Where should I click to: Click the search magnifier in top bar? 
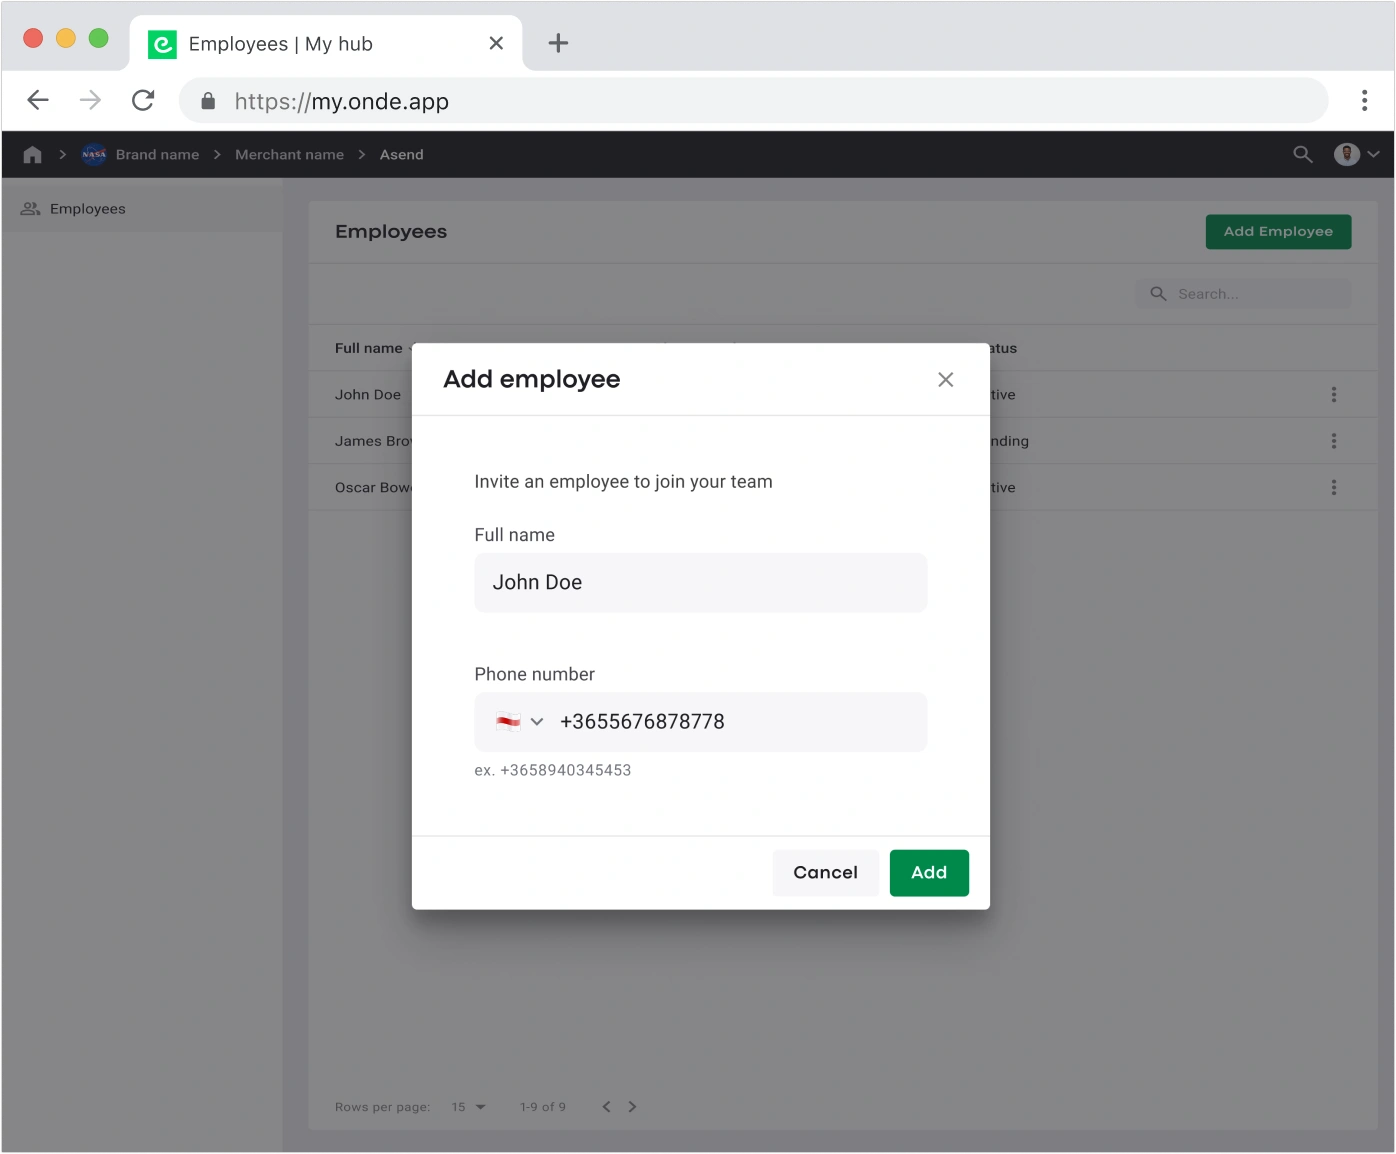(x=1302, y=155)
